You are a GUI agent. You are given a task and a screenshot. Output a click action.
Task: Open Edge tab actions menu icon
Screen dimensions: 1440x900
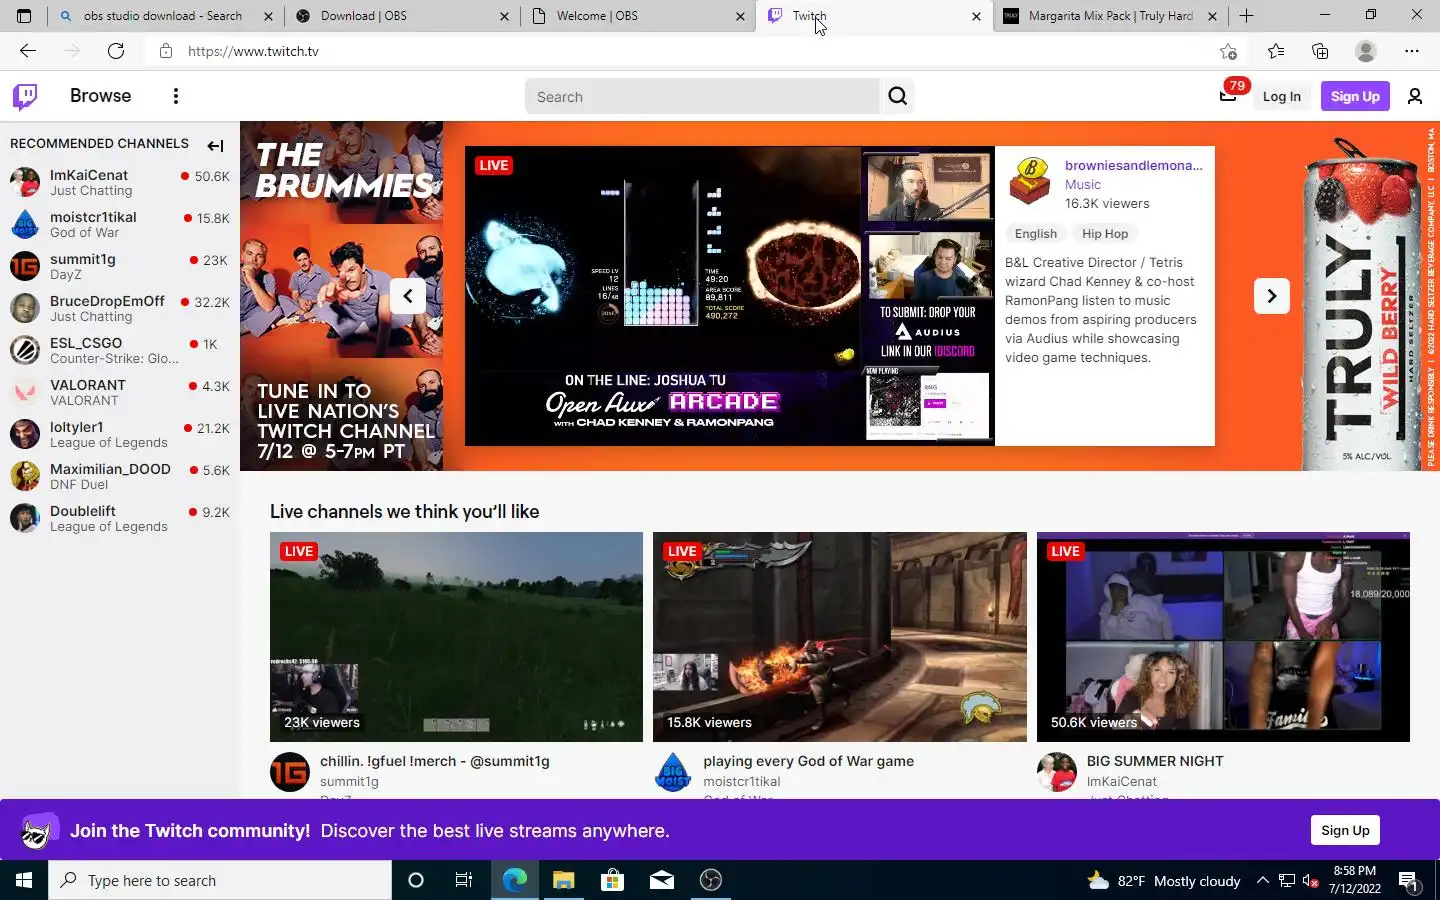point(24,16)
